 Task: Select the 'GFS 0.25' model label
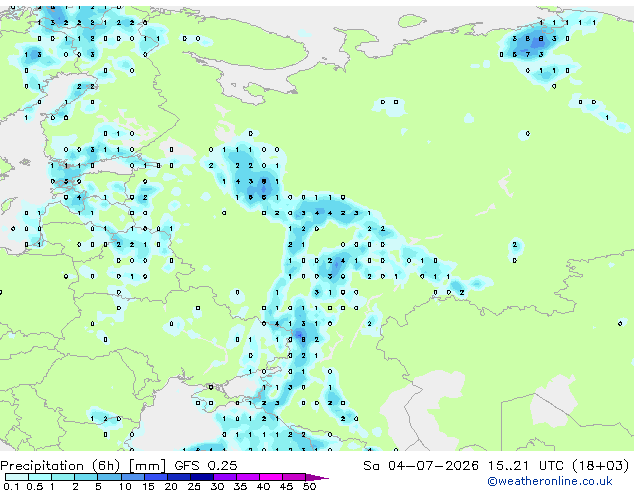coord(205,466)
